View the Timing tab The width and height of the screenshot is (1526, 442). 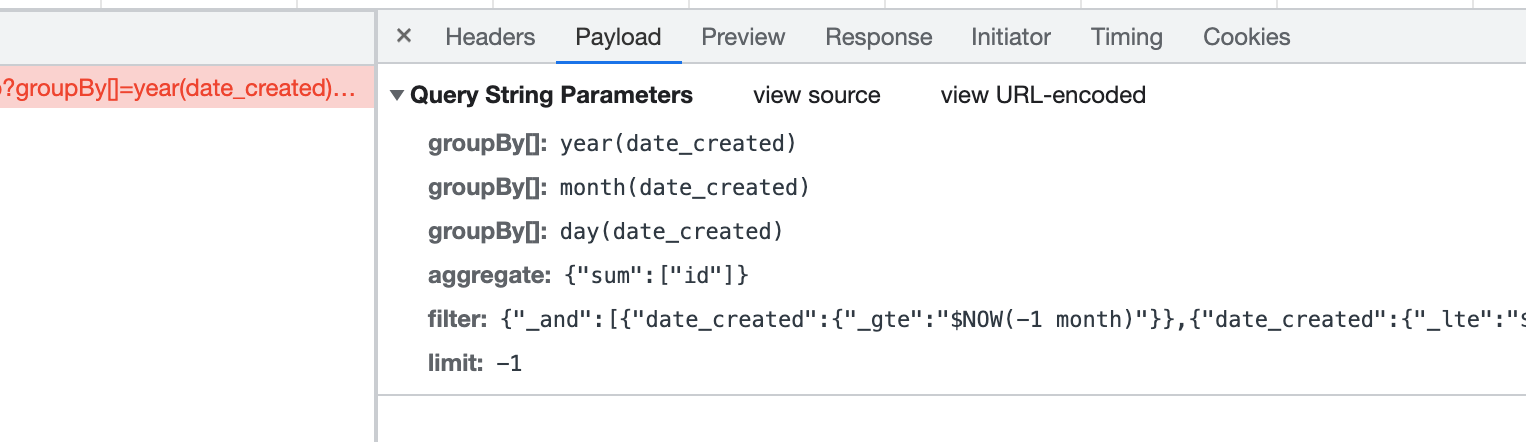[x=1127, y=37]
